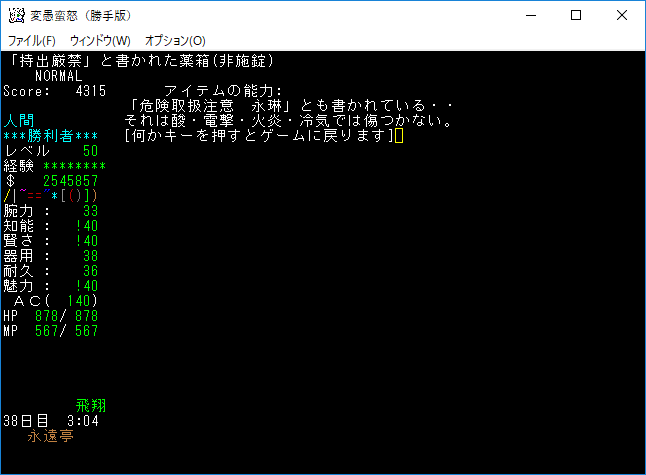Click the gold amount 2545857

point(70,181)
